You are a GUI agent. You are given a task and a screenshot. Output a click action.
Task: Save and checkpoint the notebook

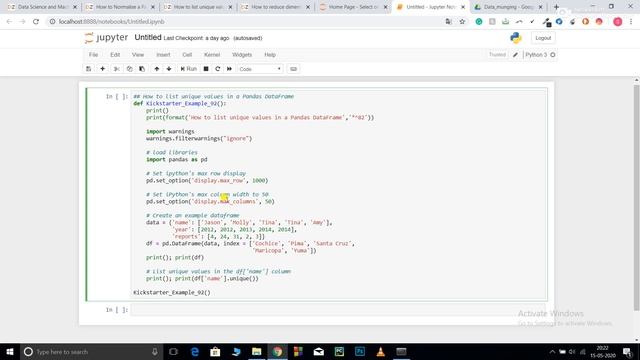click(x=89, y=69)
